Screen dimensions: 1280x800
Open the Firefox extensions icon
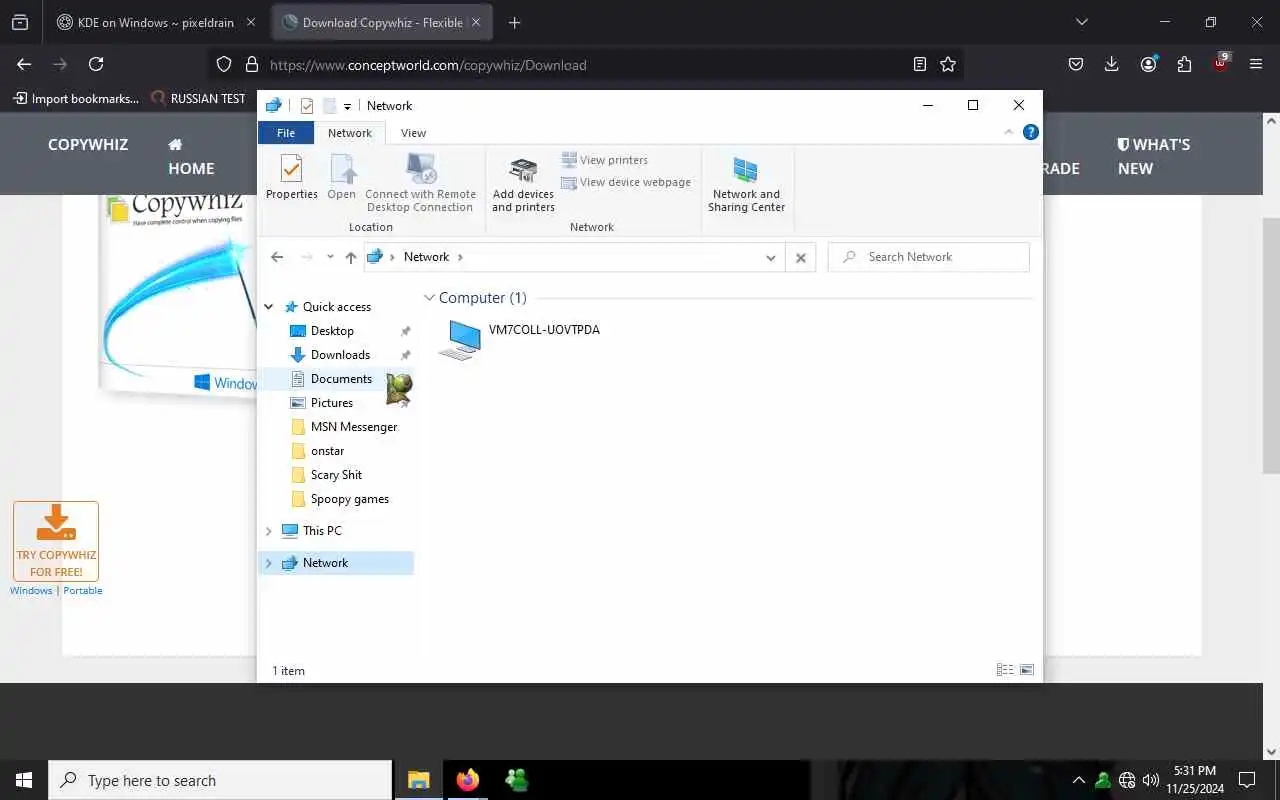point(1184,64)
